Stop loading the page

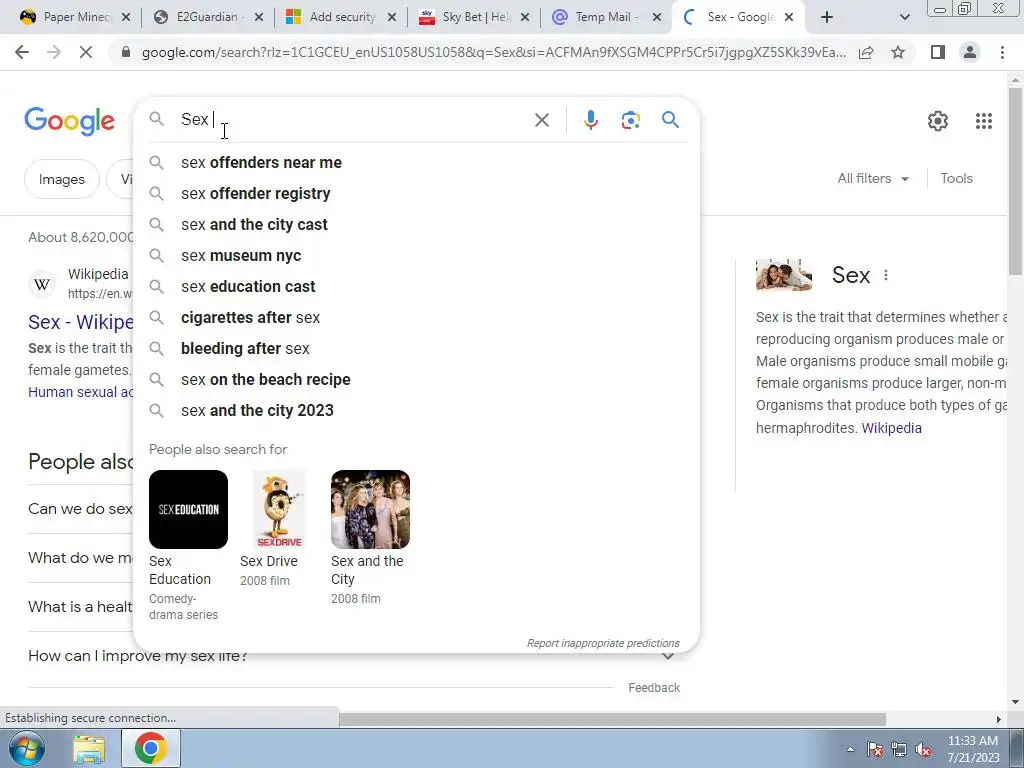[x=86, y=52]
